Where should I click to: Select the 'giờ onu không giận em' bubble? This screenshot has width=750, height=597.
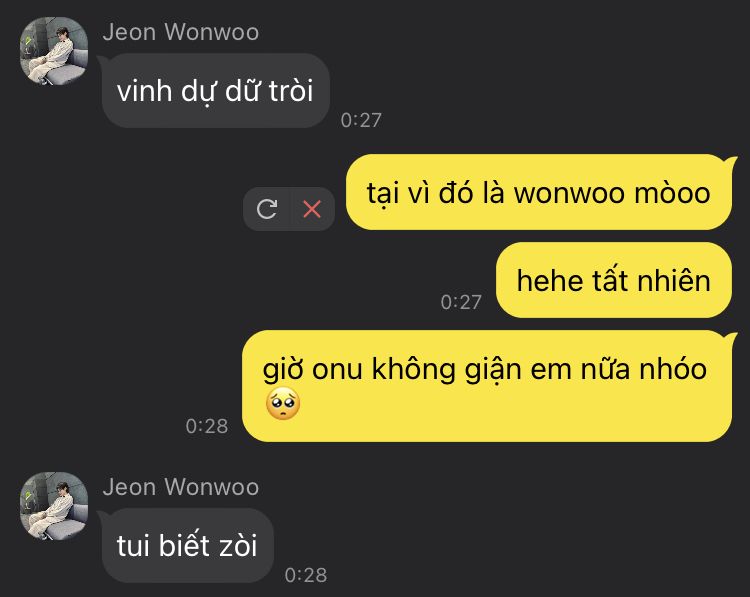coord(487,386)
